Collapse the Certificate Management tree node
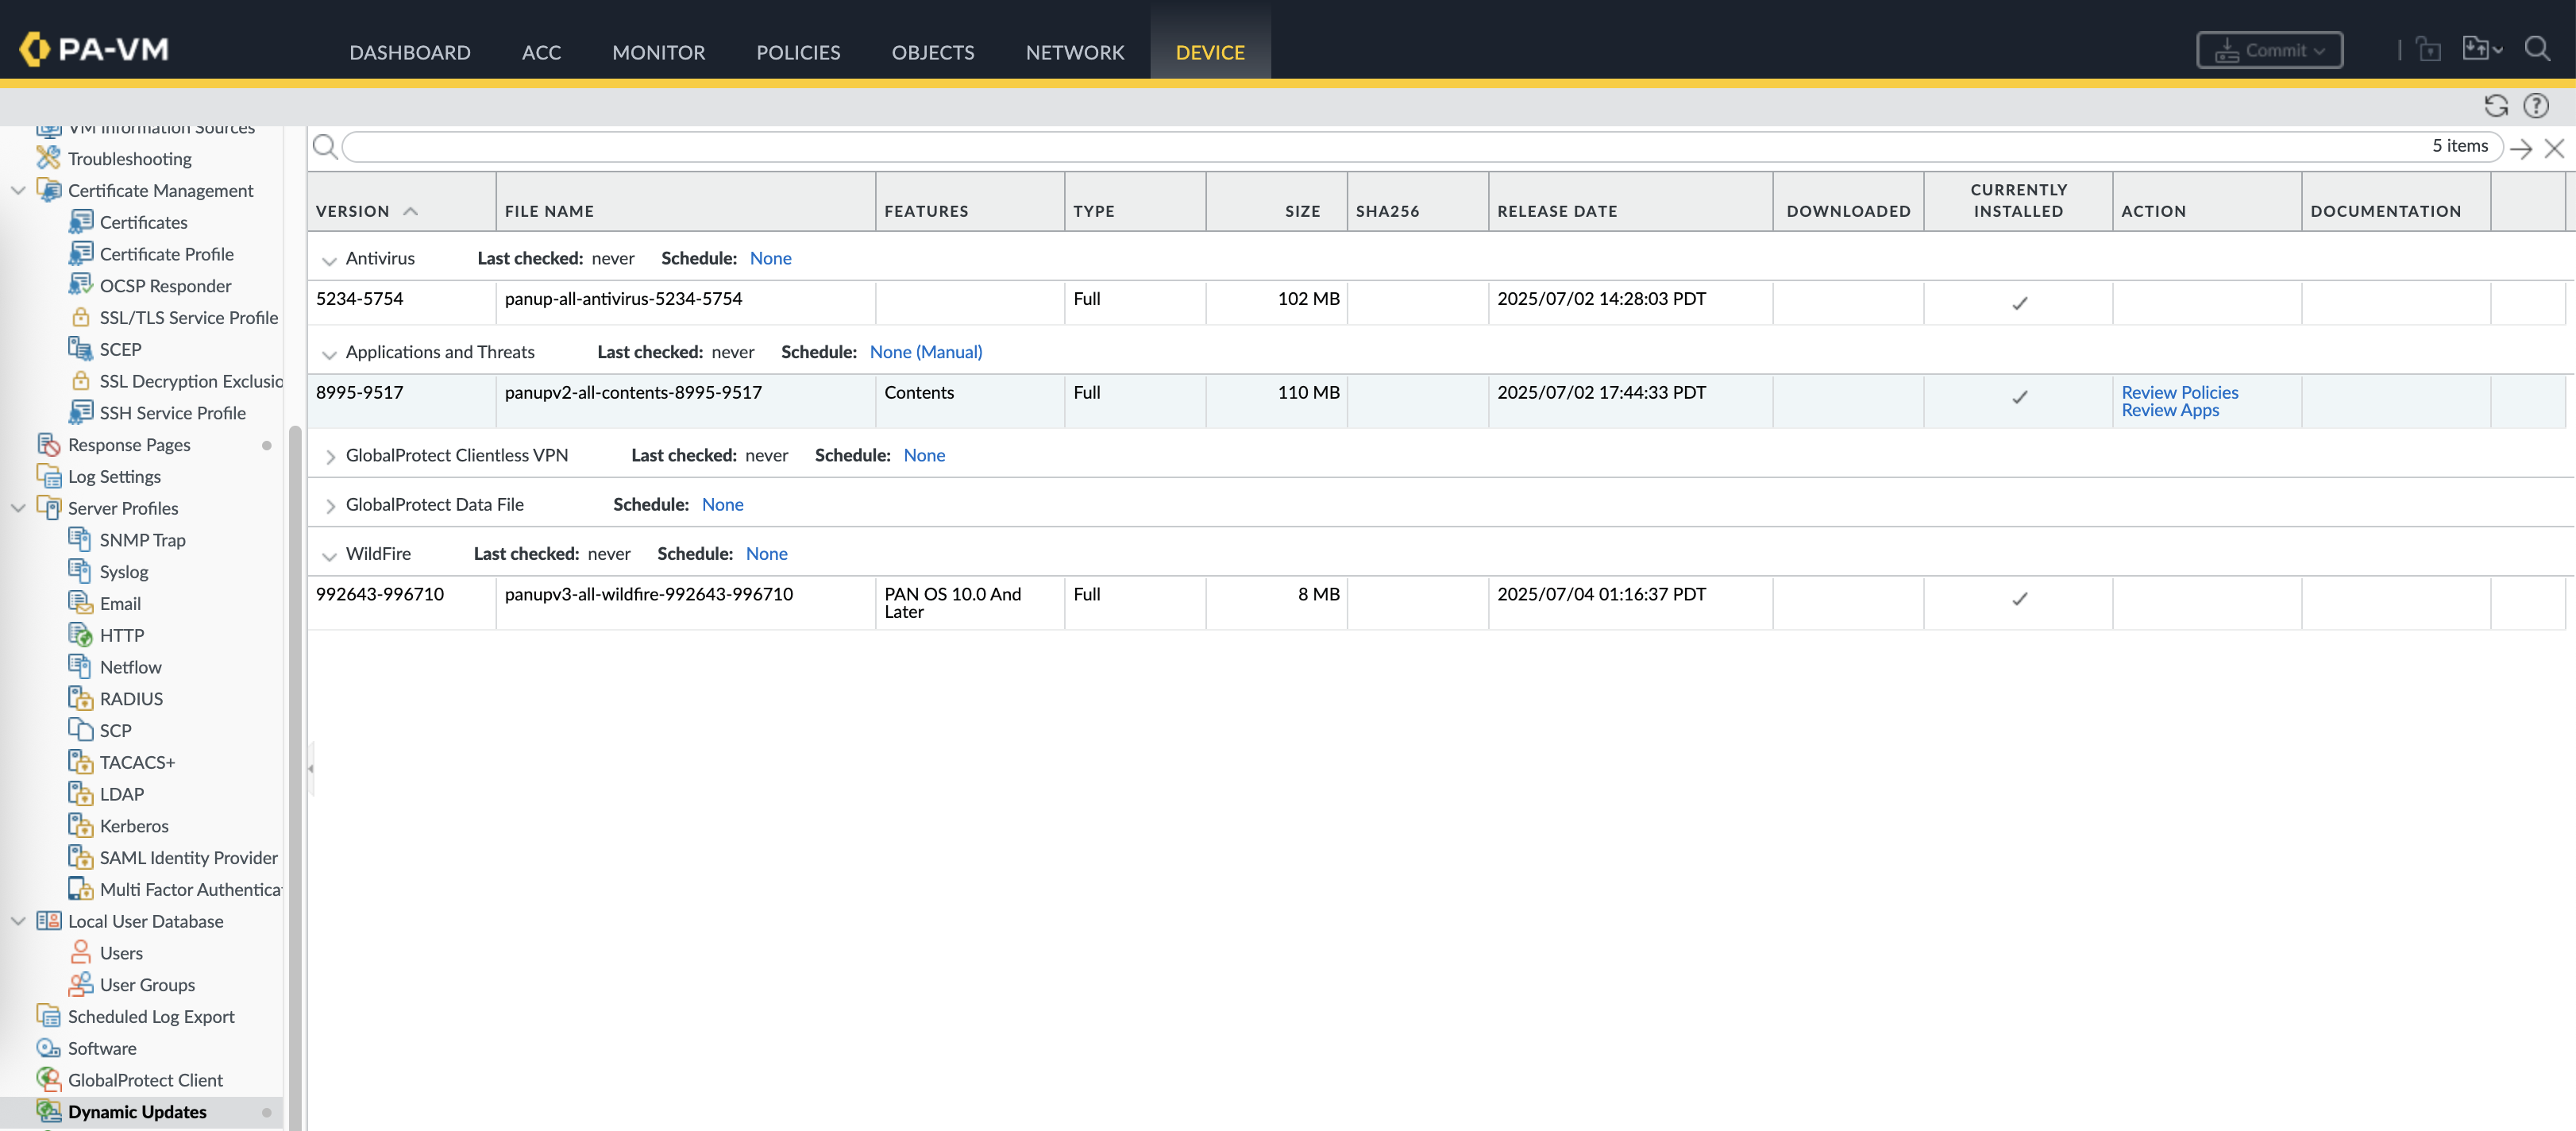 point(18,190)
